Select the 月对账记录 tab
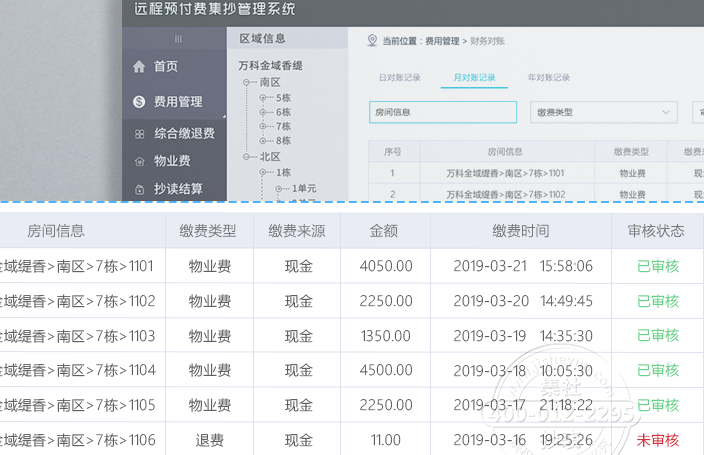The image size is (704, 455). [x=474, y=77]
